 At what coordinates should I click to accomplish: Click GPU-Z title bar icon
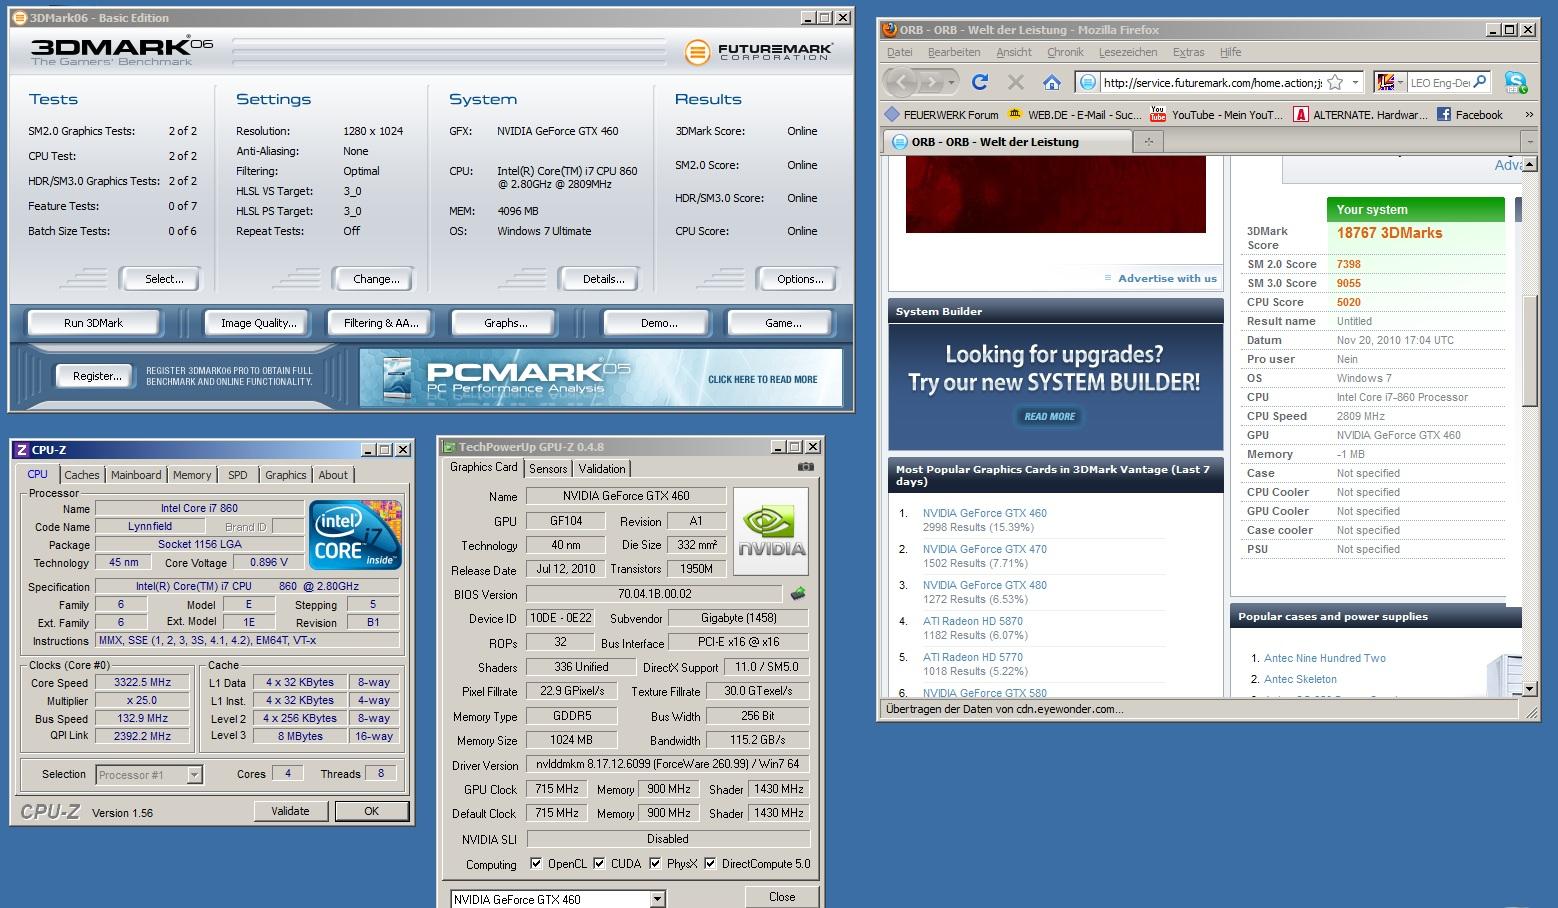(x=449, y=447)
